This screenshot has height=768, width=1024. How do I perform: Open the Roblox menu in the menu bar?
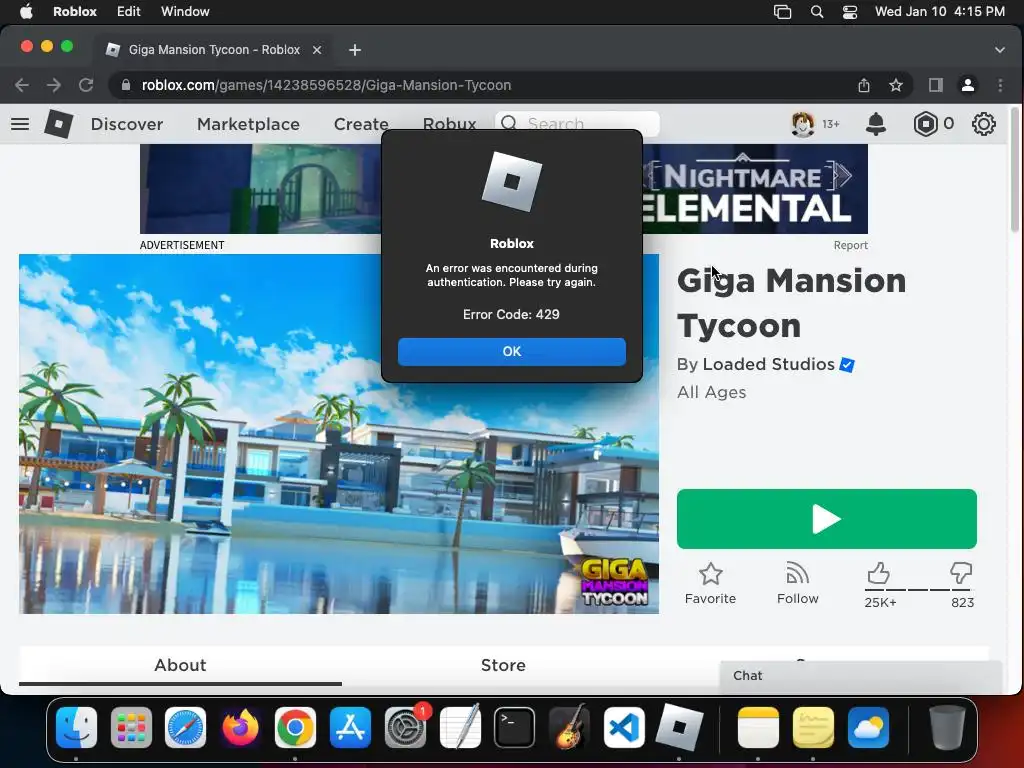[x=74, y=11]
